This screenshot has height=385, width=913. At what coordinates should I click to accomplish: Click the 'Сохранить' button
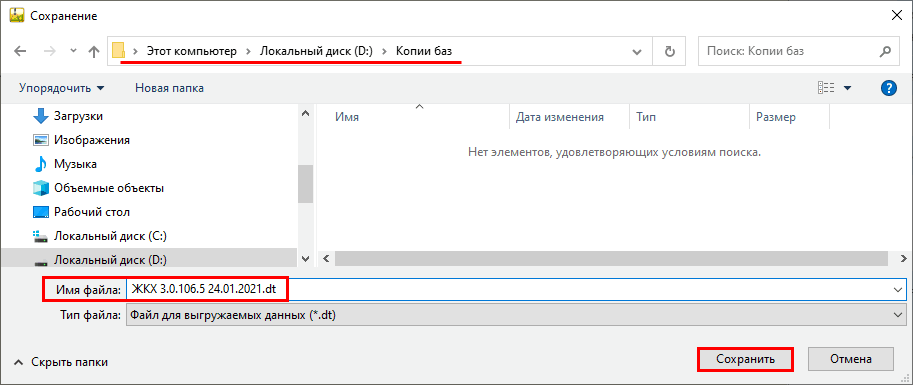pyautogui.click(x=745, y=359)
